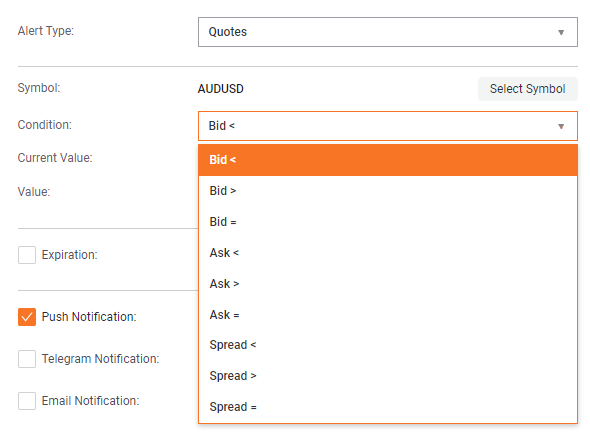This screenshot has width=590, height=435.
Task: Select the 'Spread =' option
Action: tap(388, 407)
